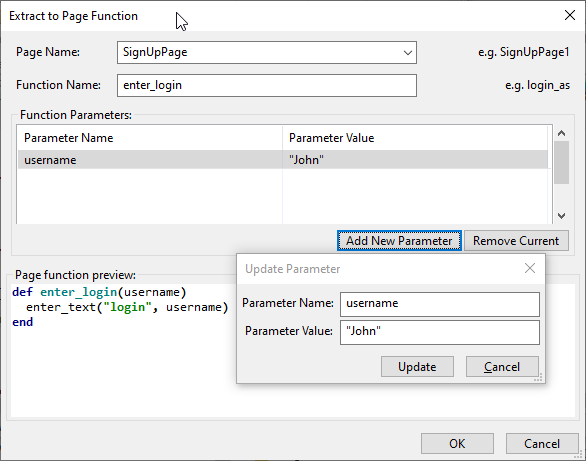586x461 pixels.
Task: Click Update in the parameter popup
Action: coord(417,366)
